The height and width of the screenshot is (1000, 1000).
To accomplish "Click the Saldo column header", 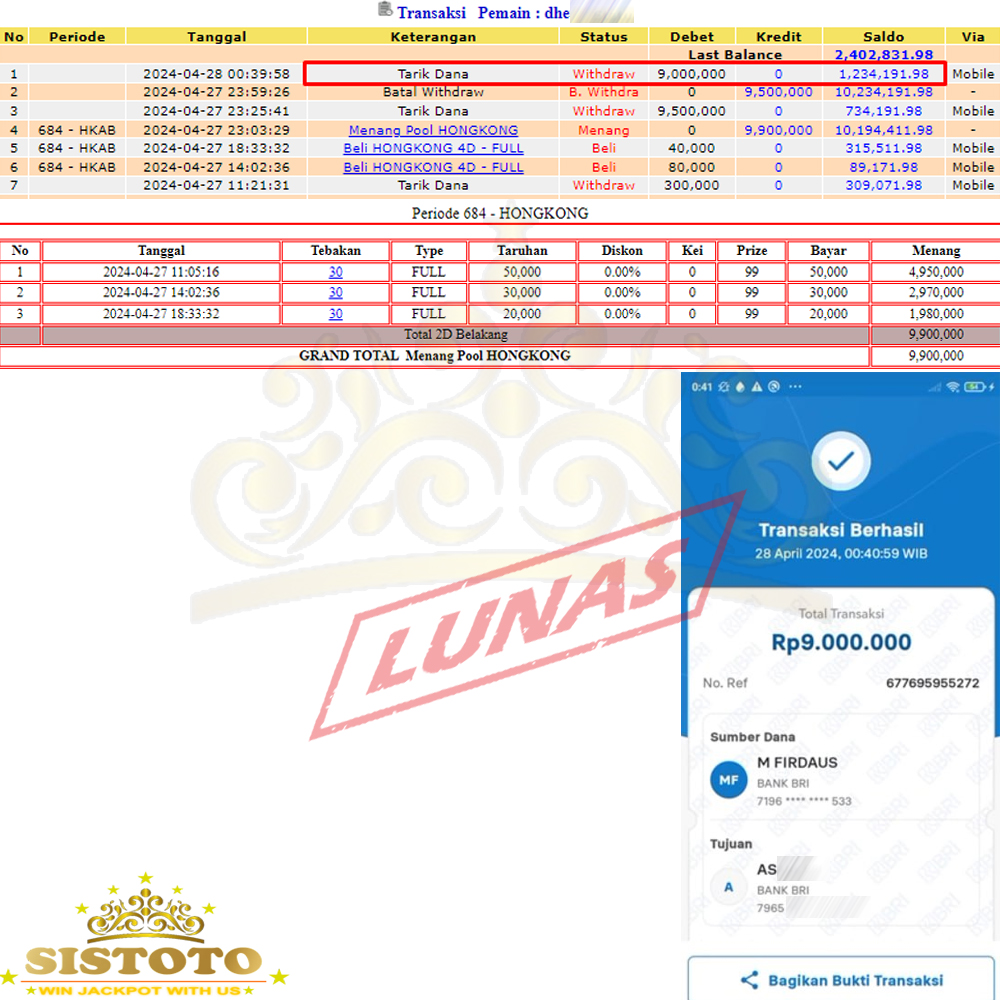I will tap(883, 37).
